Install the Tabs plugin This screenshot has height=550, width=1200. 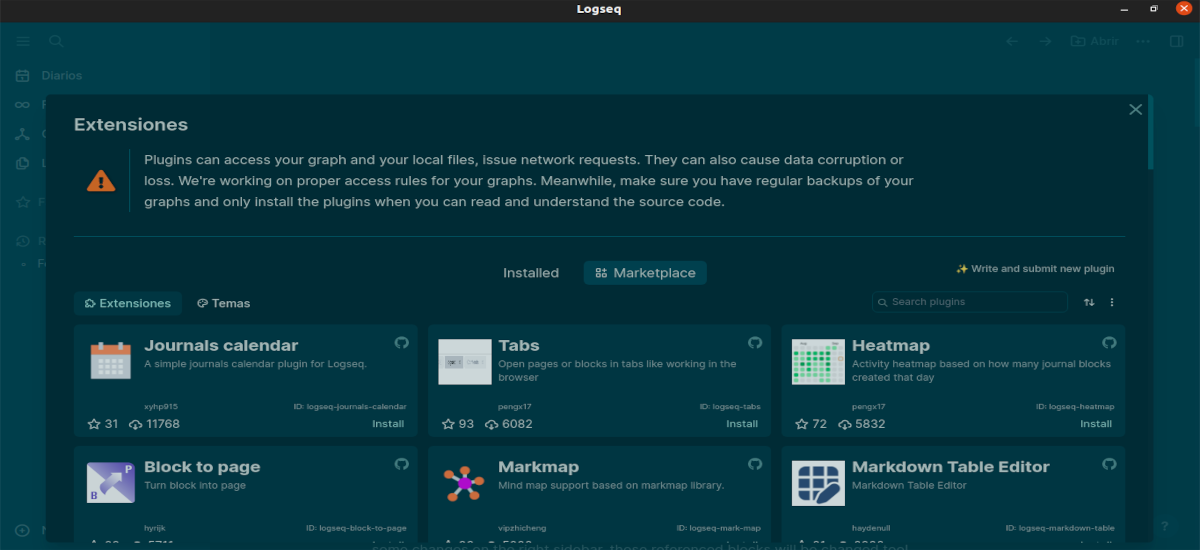pos(742,424)
